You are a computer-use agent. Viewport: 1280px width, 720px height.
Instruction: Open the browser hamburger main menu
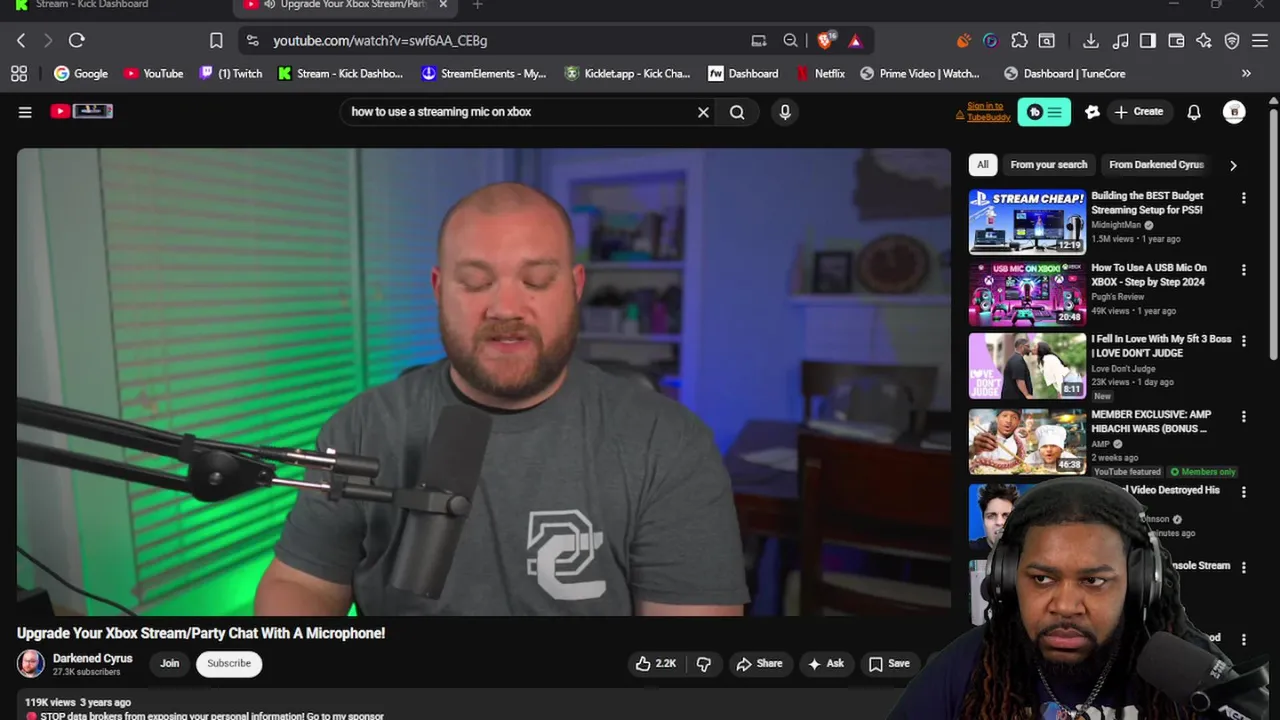(1260, 40)
